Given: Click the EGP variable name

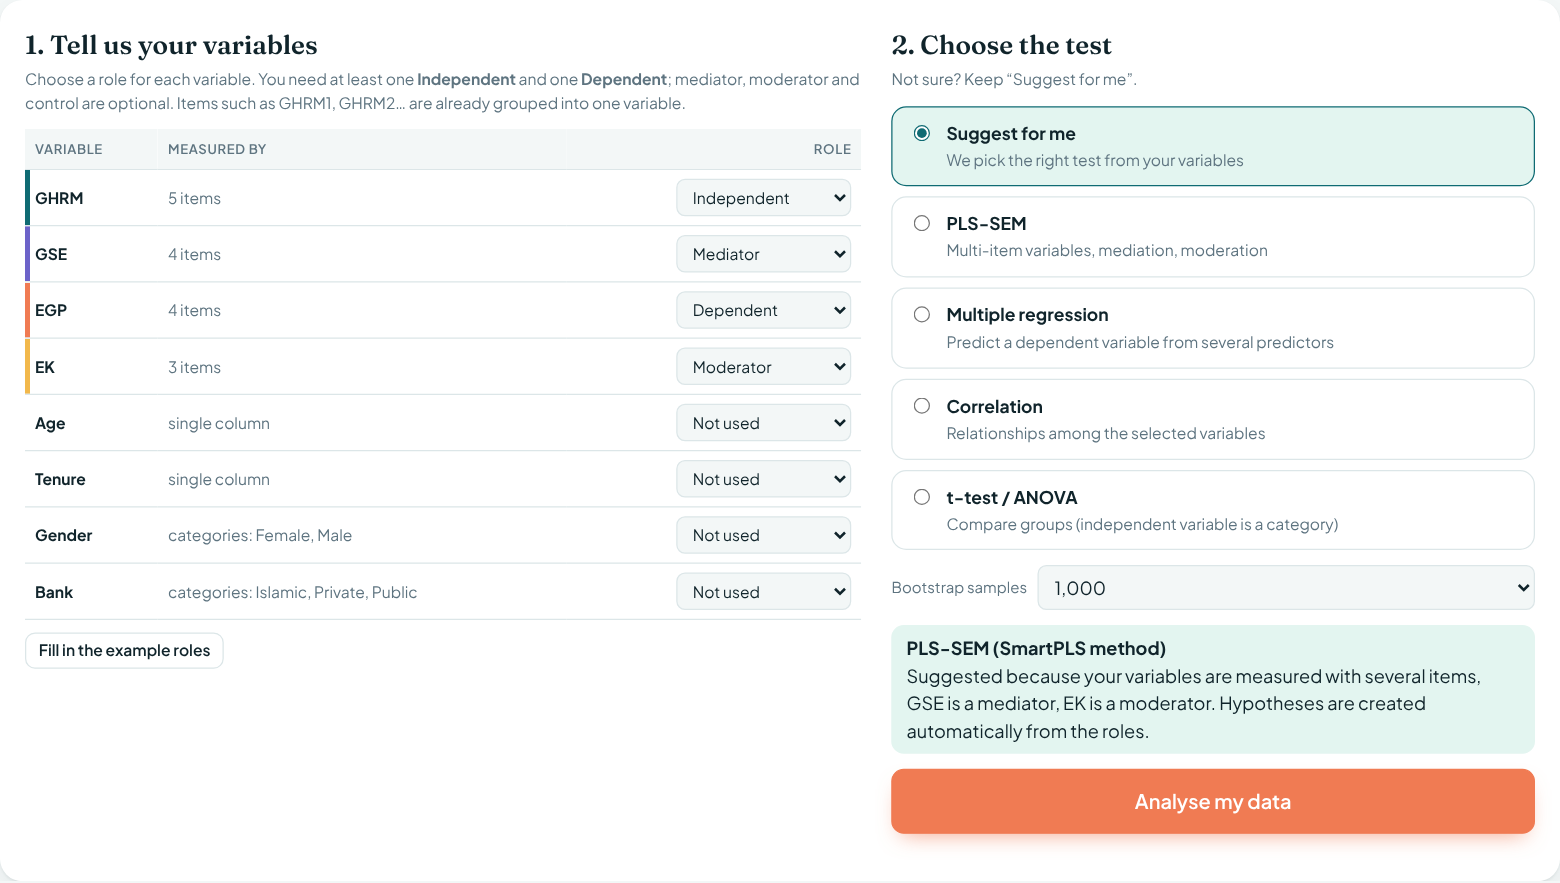Looking at the screenshot, I should [x=51, y=310].
